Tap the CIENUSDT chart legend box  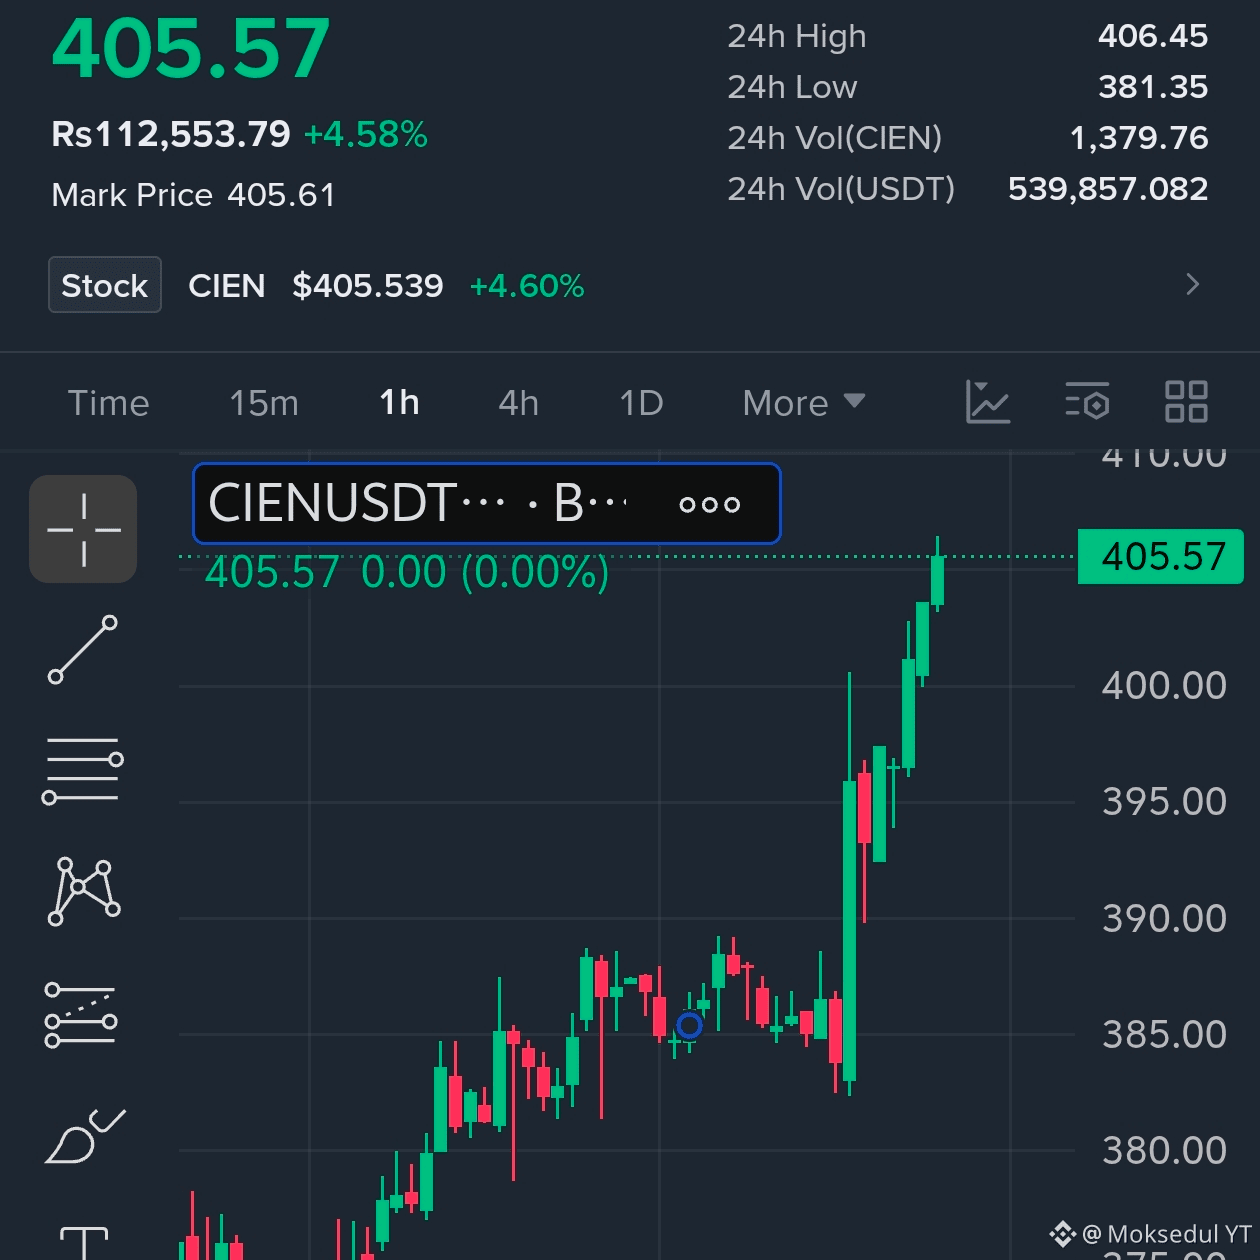[x=486, y=503]
